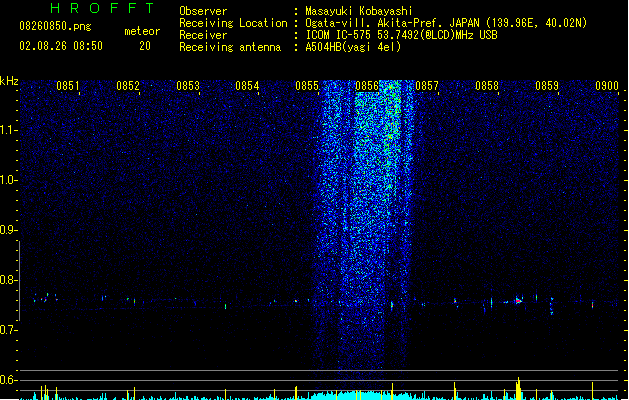Viewport: 629px width, 400px height.
Task: Click the meteor label
Action: (142, 31)
